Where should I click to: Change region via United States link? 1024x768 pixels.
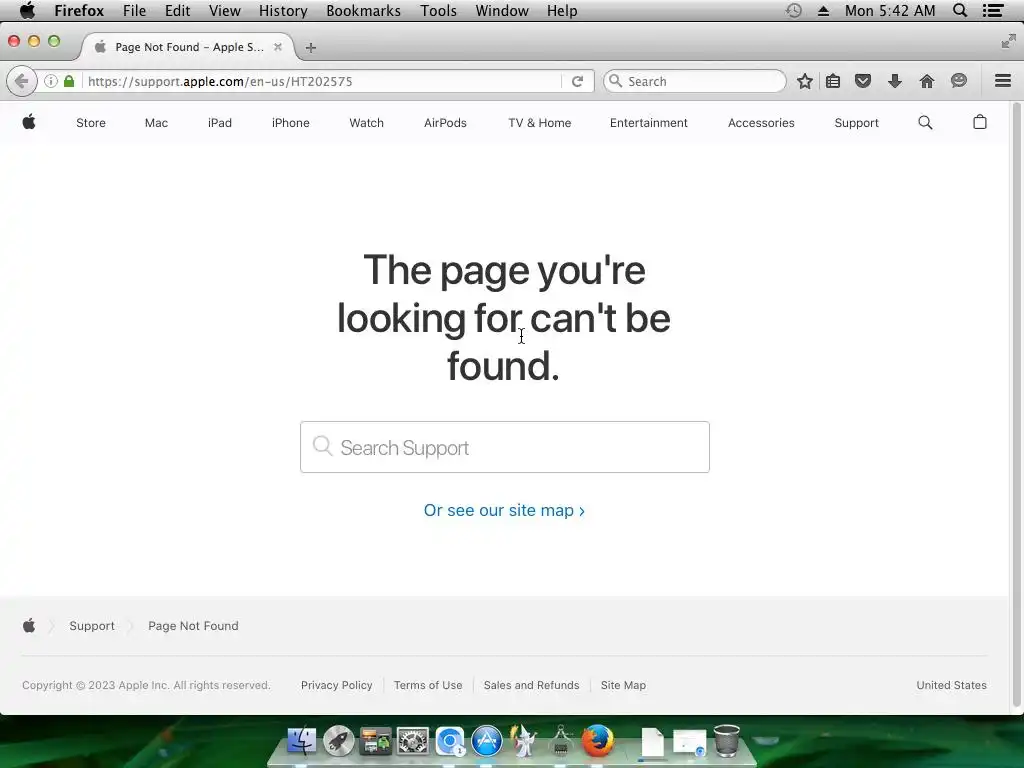(x=951, y=685)
